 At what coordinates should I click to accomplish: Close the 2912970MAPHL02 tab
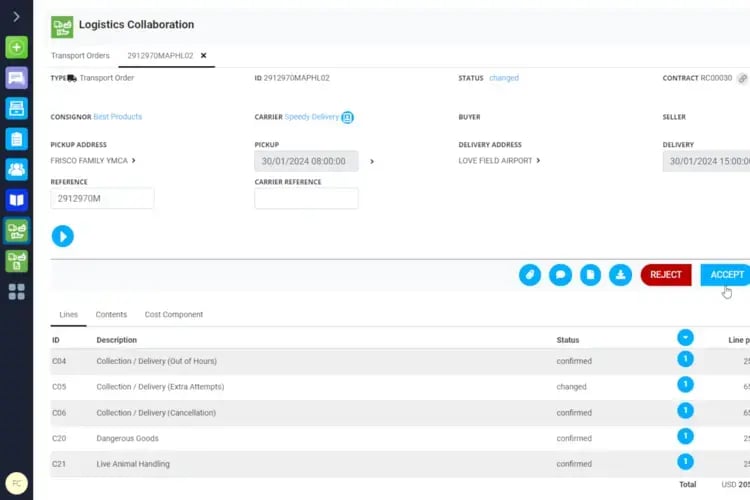tap(203, 56)
